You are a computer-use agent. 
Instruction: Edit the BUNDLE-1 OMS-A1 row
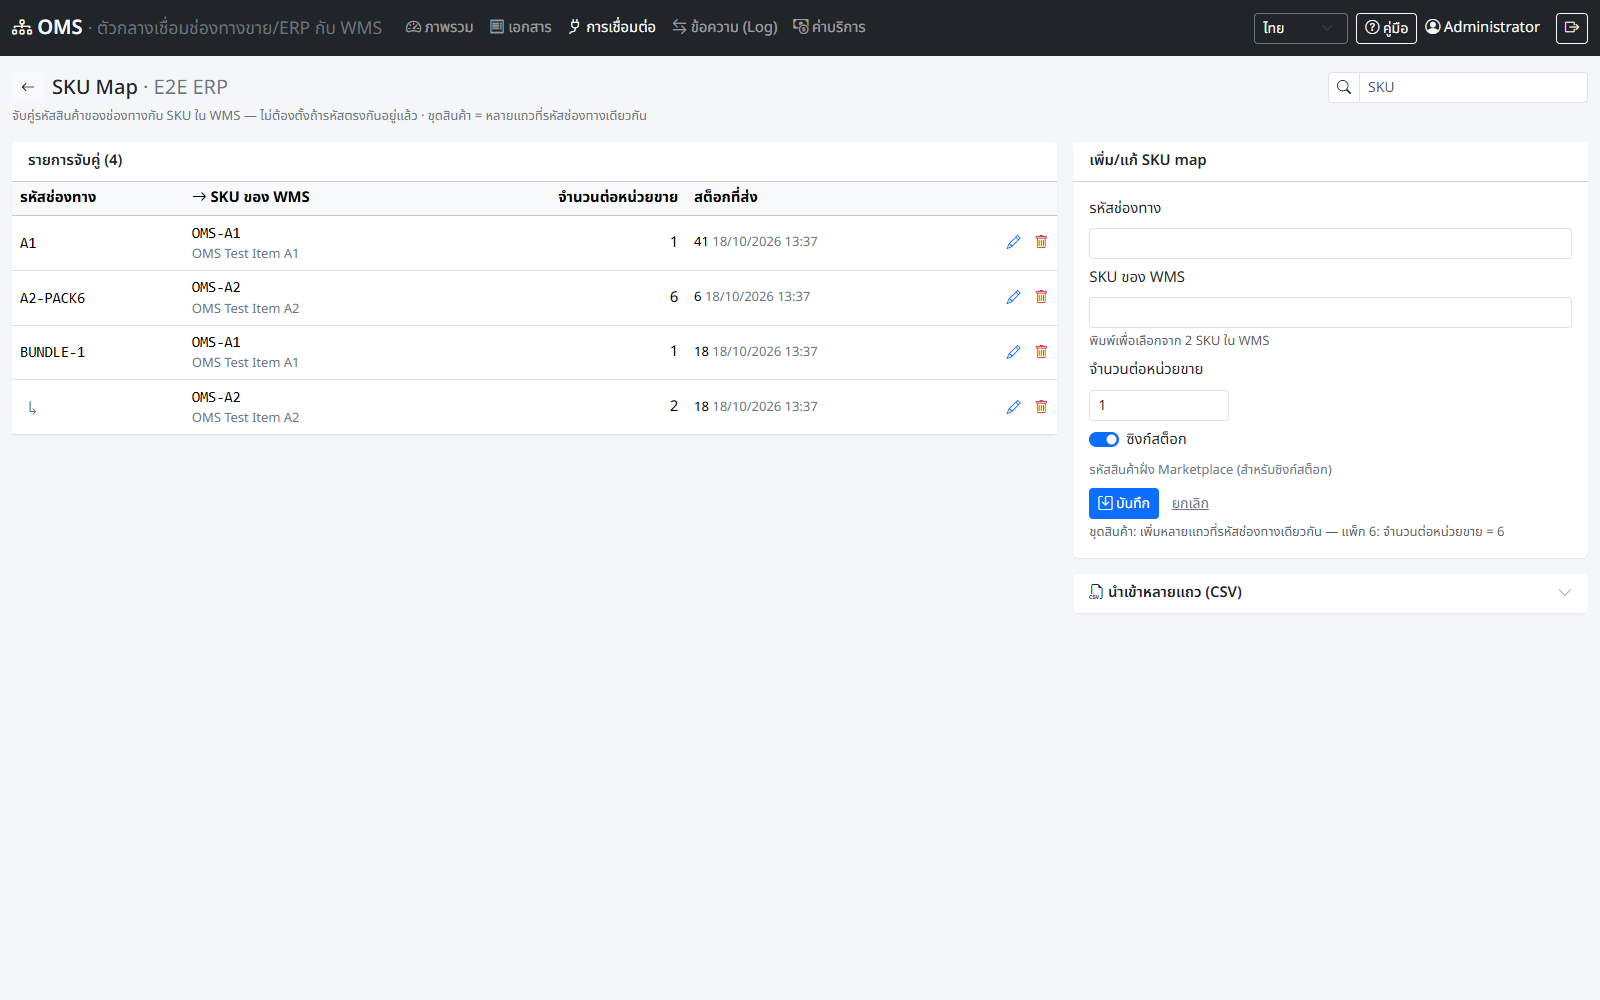pos(1013,352)
